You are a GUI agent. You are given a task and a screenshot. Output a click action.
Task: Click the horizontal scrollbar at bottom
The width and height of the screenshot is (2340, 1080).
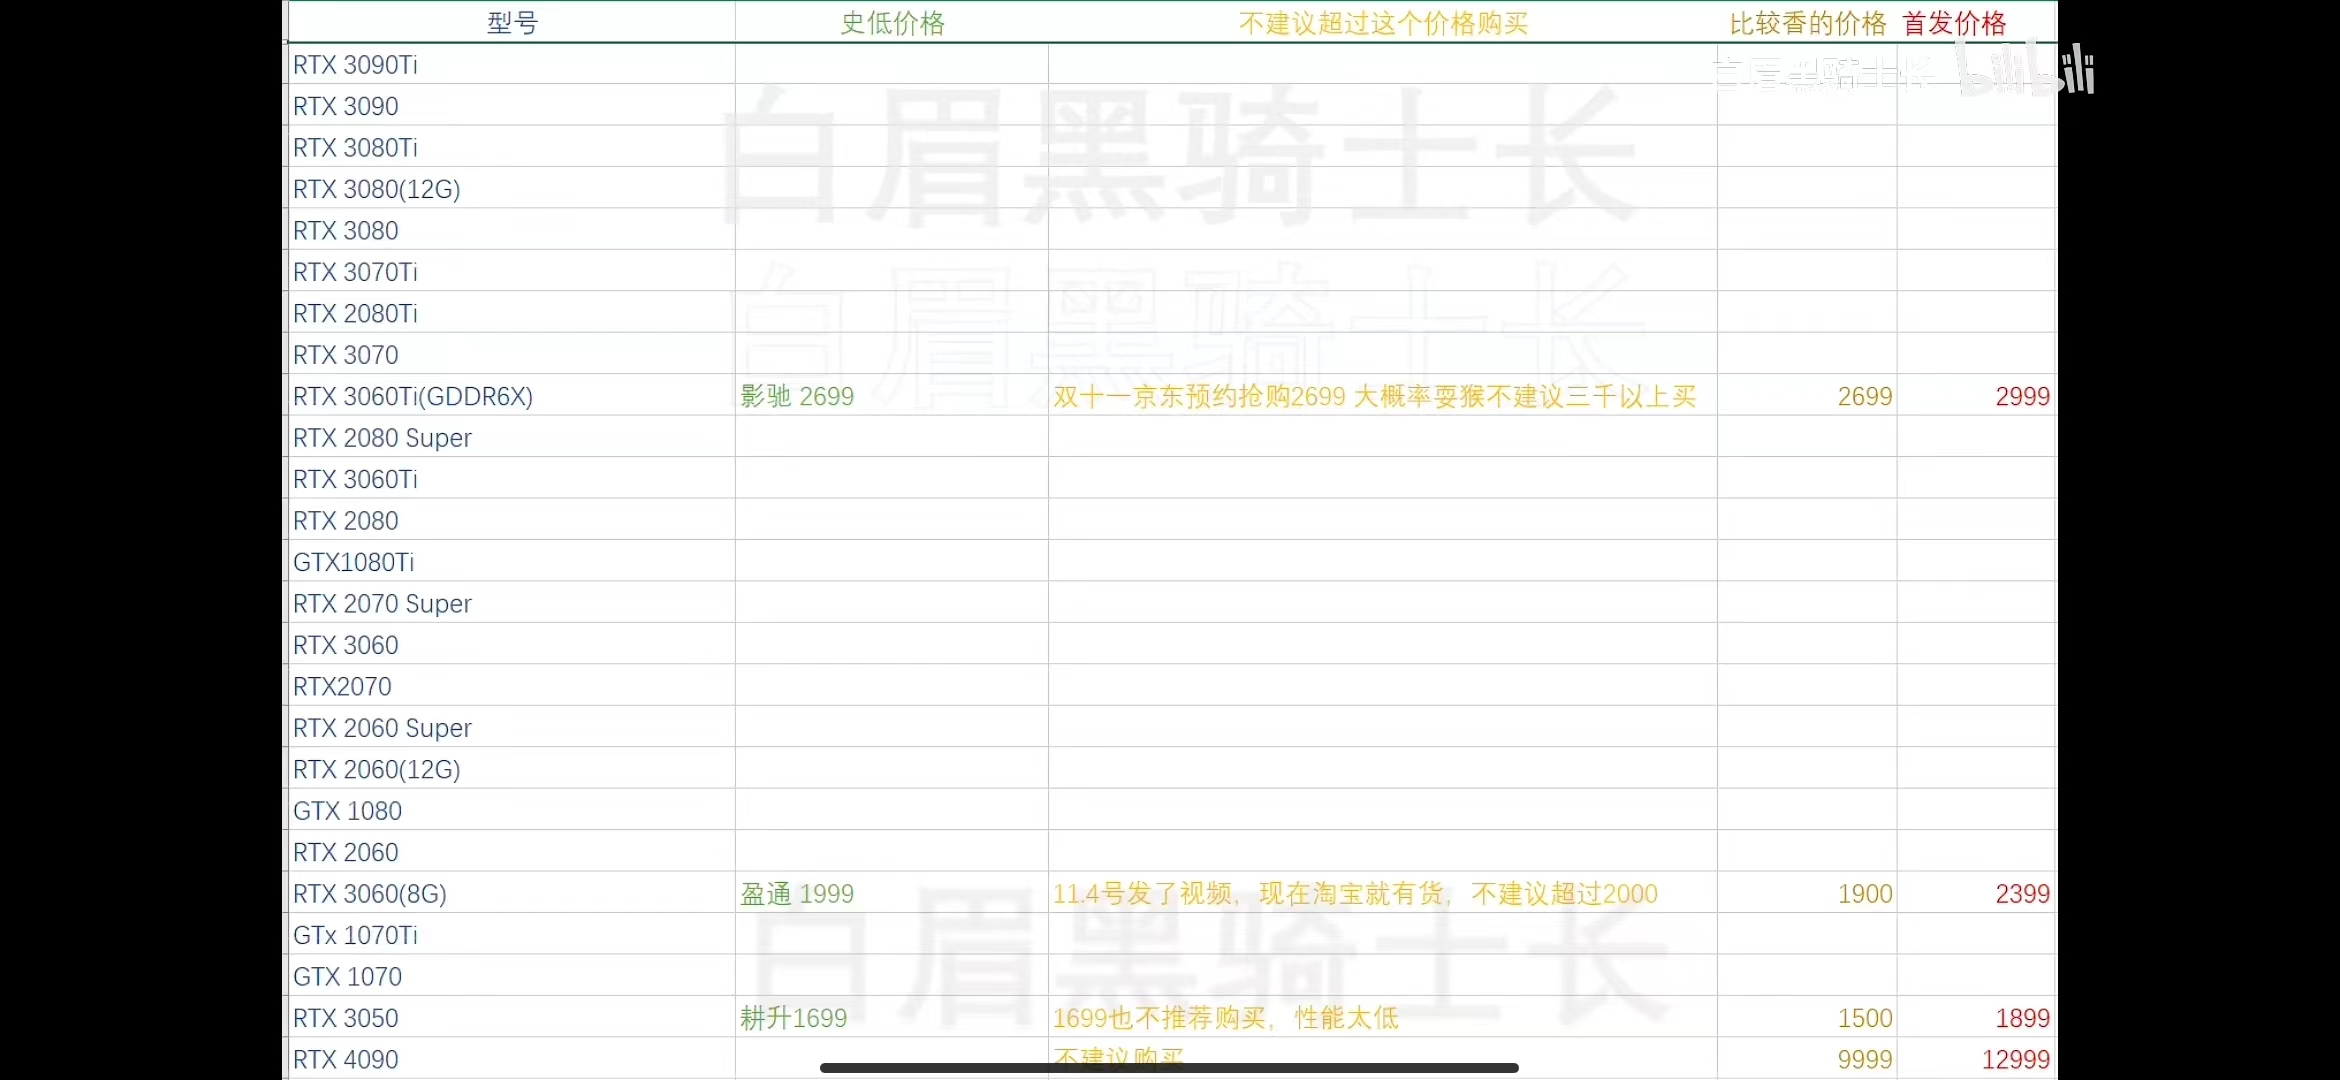(x=1169, y=1068)
